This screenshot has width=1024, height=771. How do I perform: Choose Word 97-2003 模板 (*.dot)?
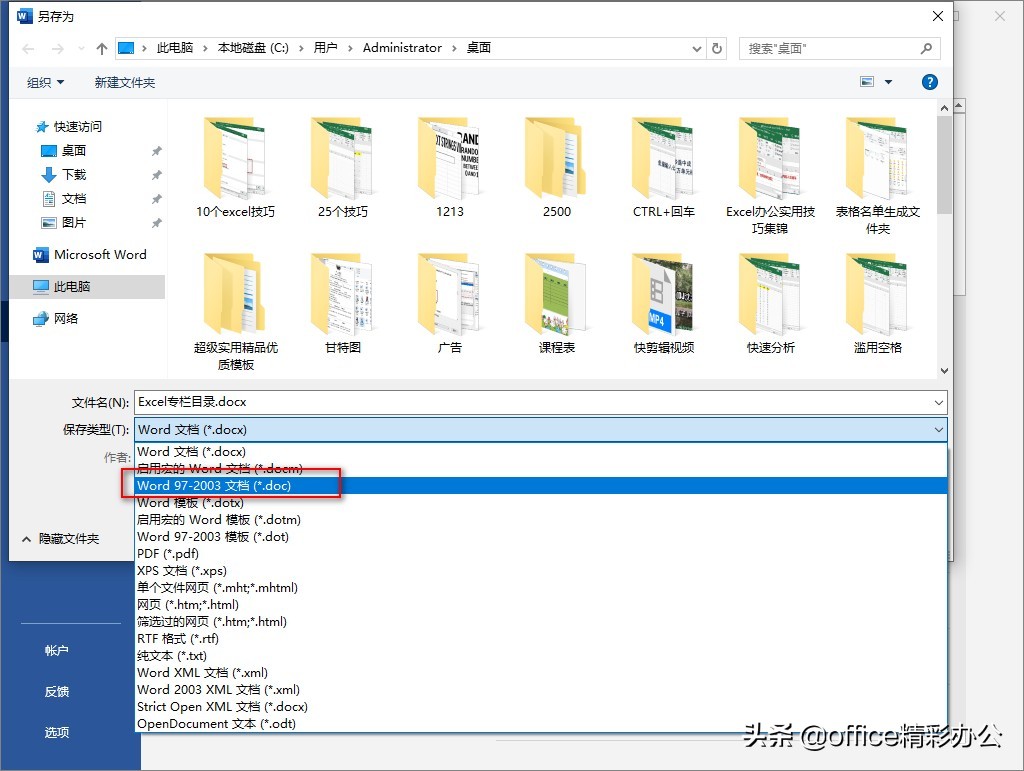pos(541,537)
